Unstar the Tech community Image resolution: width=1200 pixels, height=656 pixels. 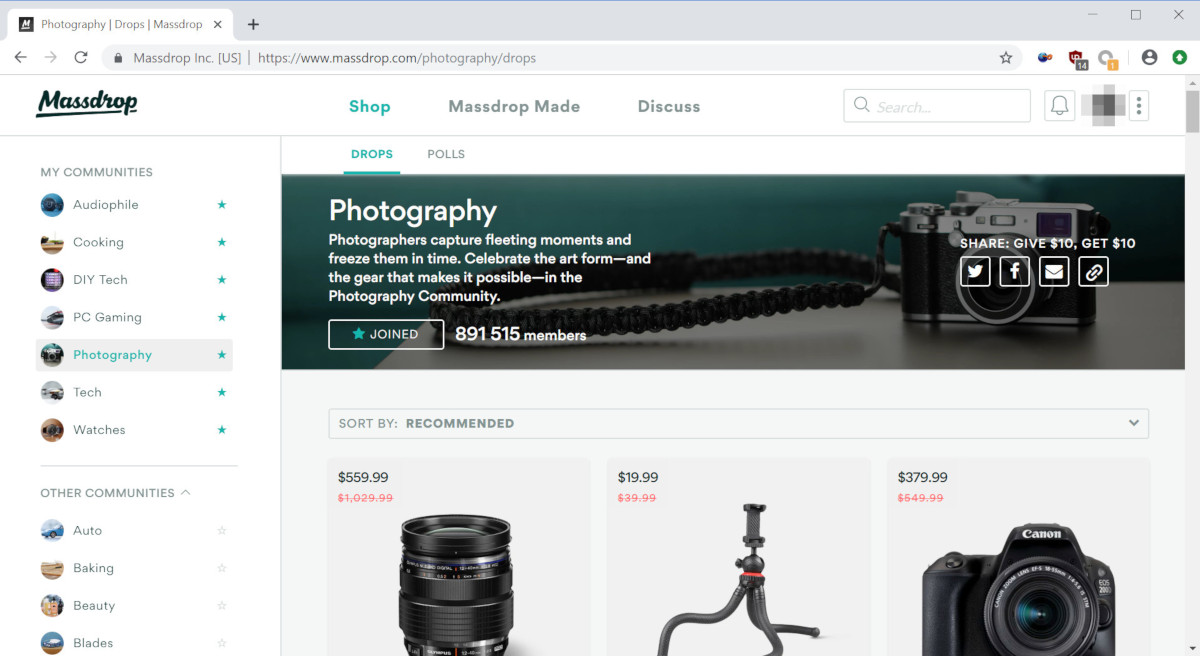(x=222, y=392)
